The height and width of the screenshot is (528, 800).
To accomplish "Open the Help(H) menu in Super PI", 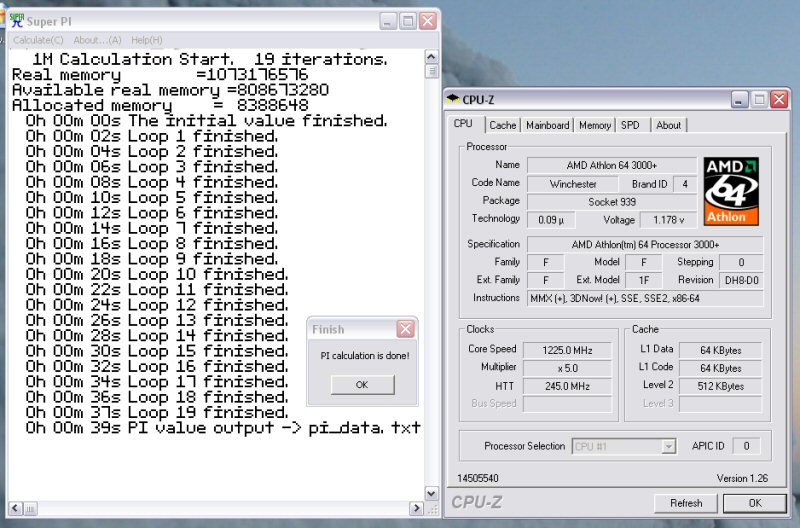I will coord(146,40).
